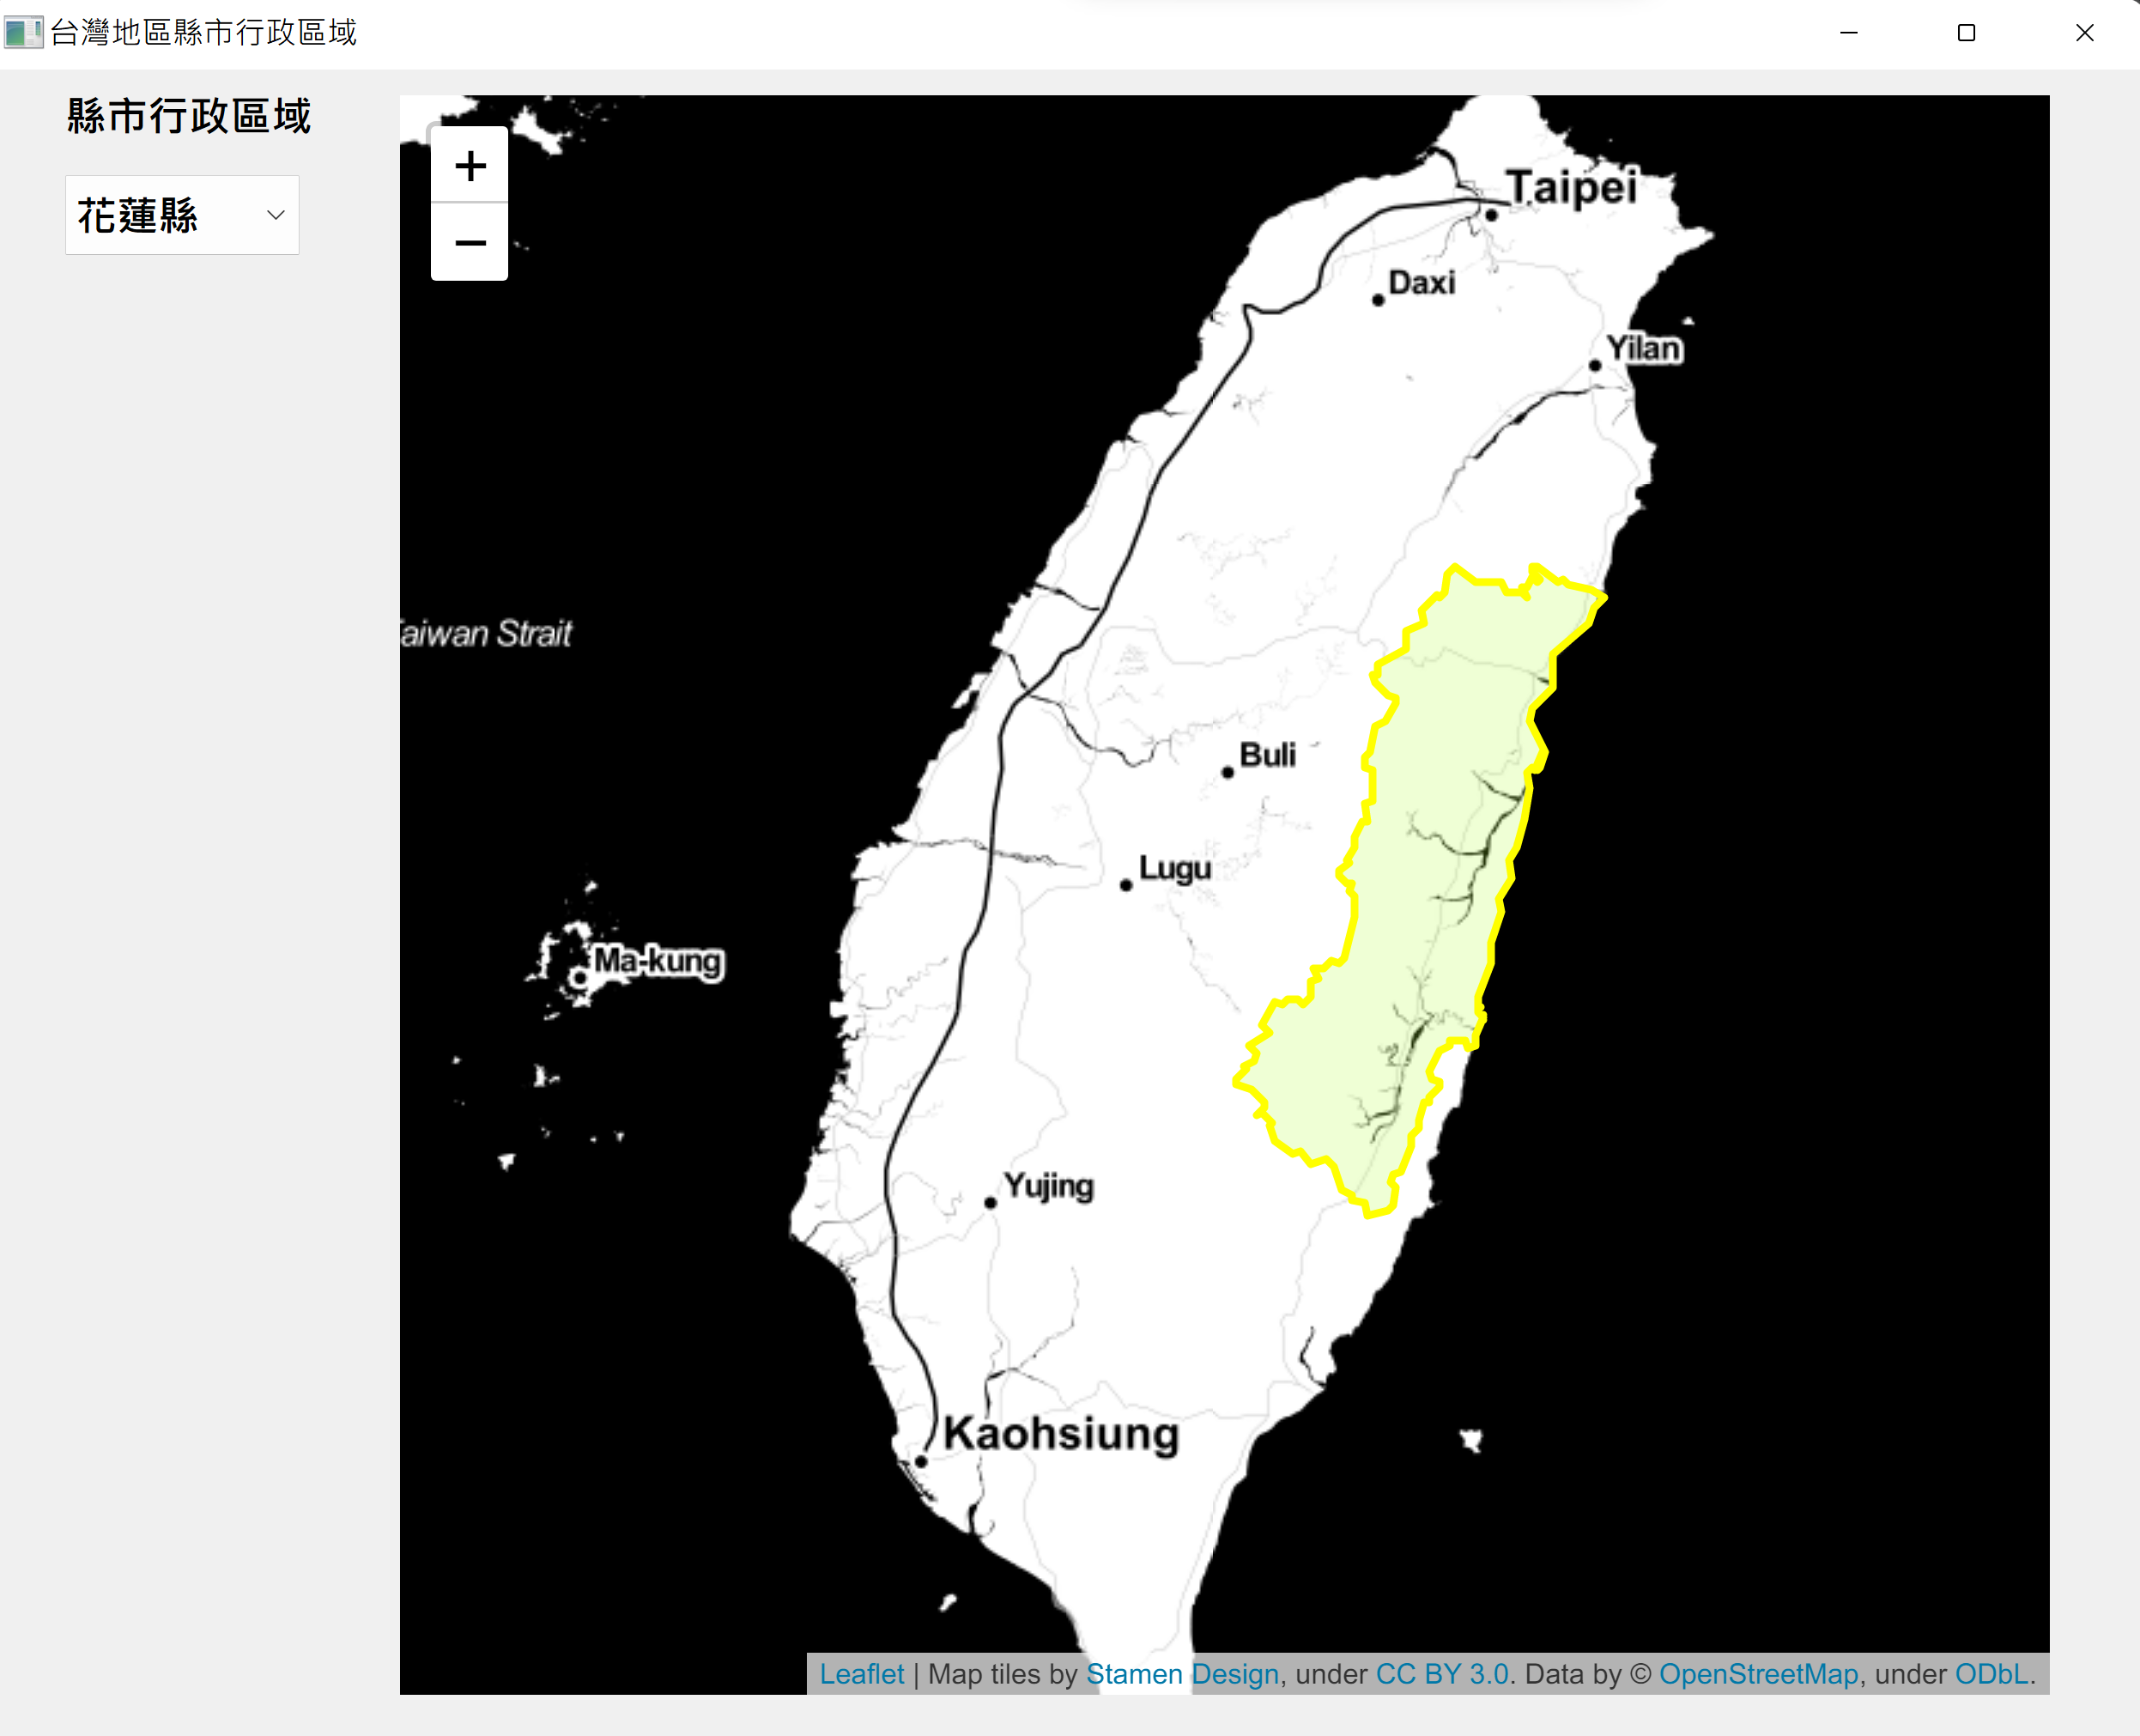Click the Taipei city label on map
The height and width of the screenshot is (1736, 2140).
pos(1571,187)
